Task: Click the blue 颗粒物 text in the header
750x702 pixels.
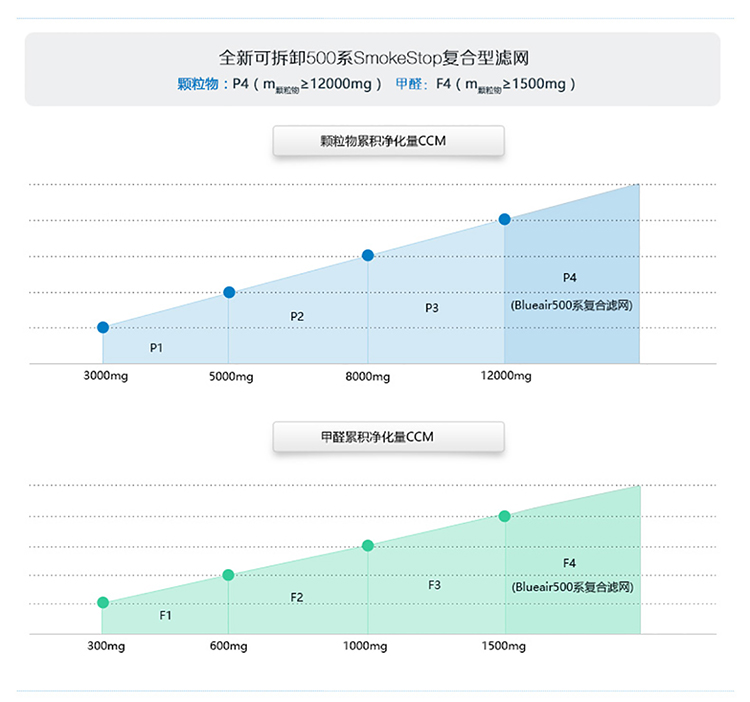Action: (197, 85)
